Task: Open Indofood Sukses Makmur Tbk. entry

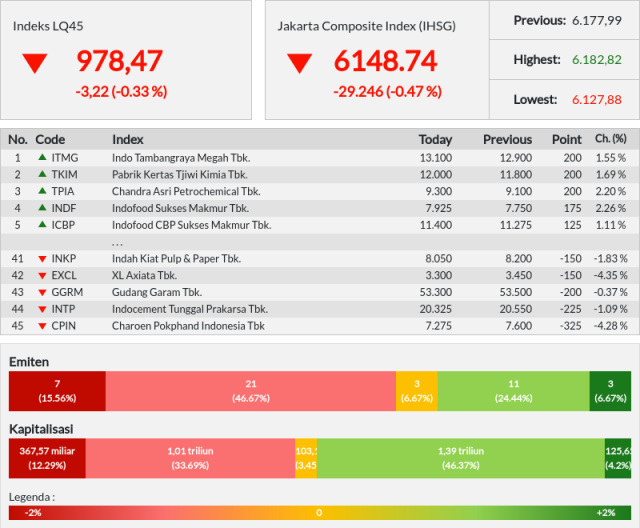Action: tap(180, 207)
